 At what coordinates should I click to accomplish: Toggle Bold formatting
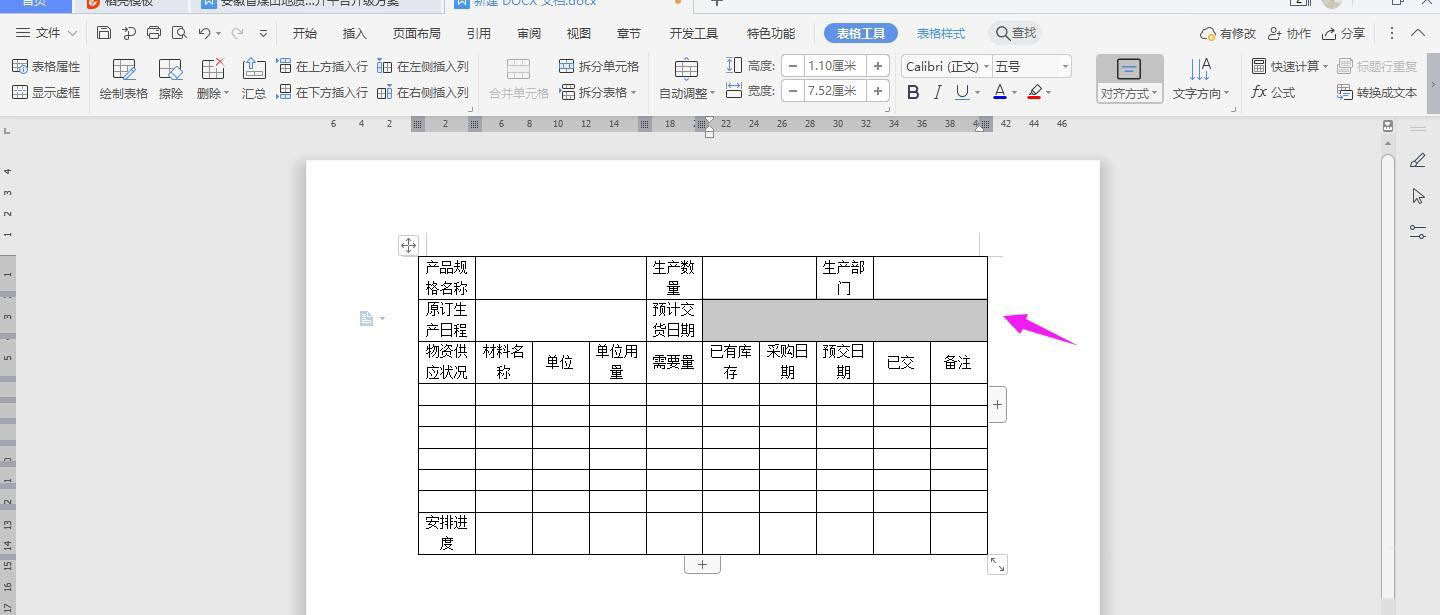(x=912, y=92)
